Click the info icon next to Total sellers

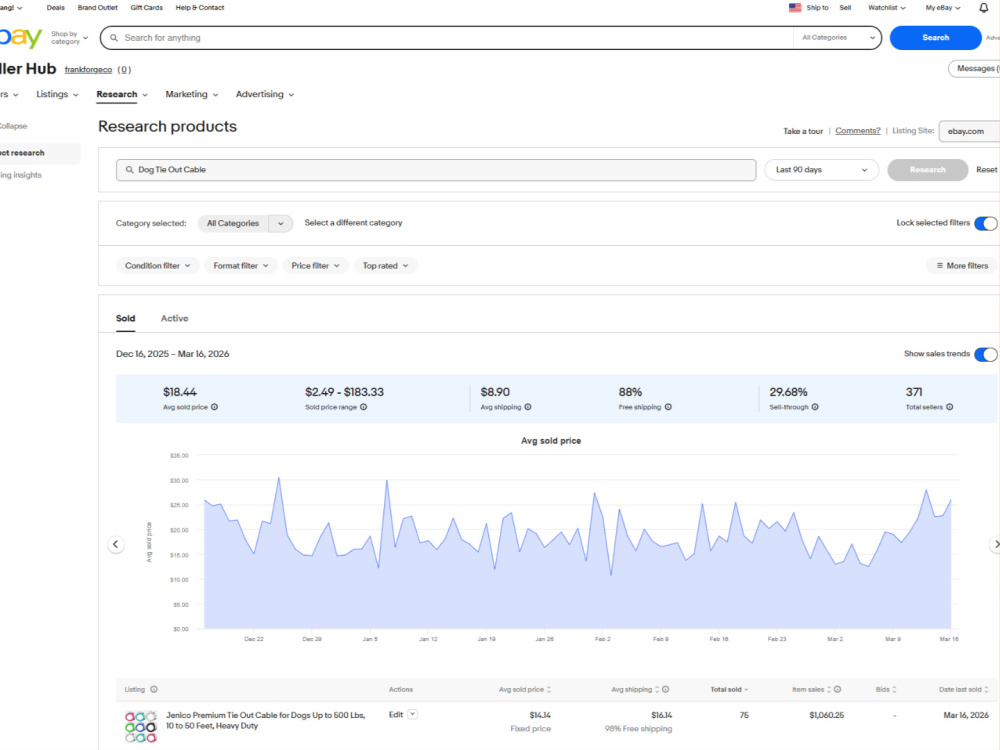[x=950, y=407]
